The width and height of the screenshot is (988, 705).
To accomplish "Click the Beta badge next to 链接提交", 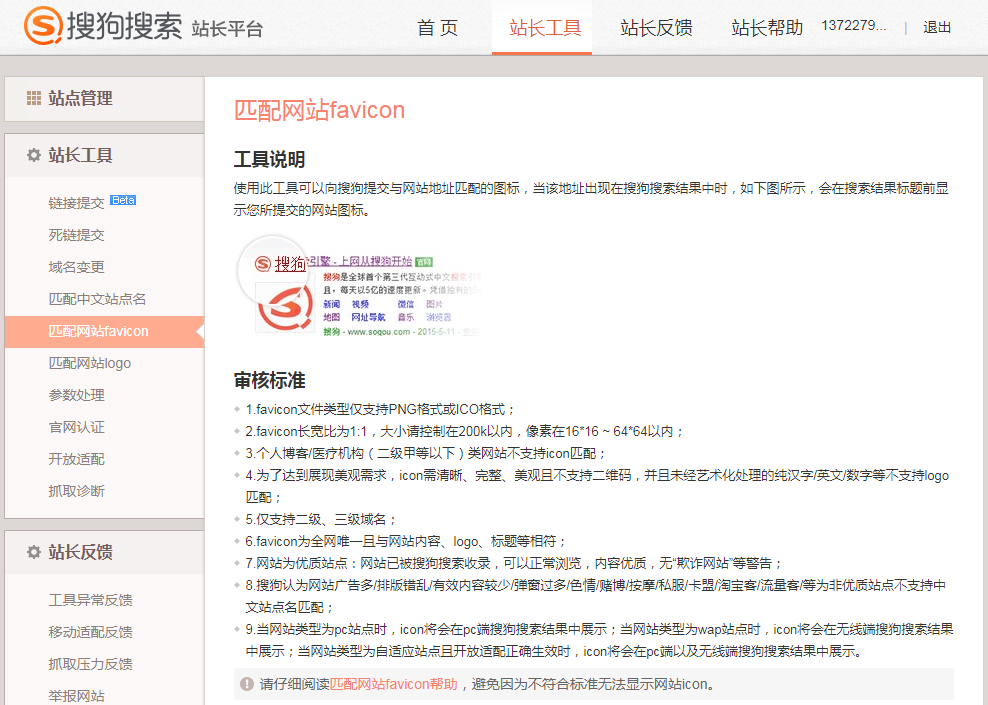I will coord(123,201).
